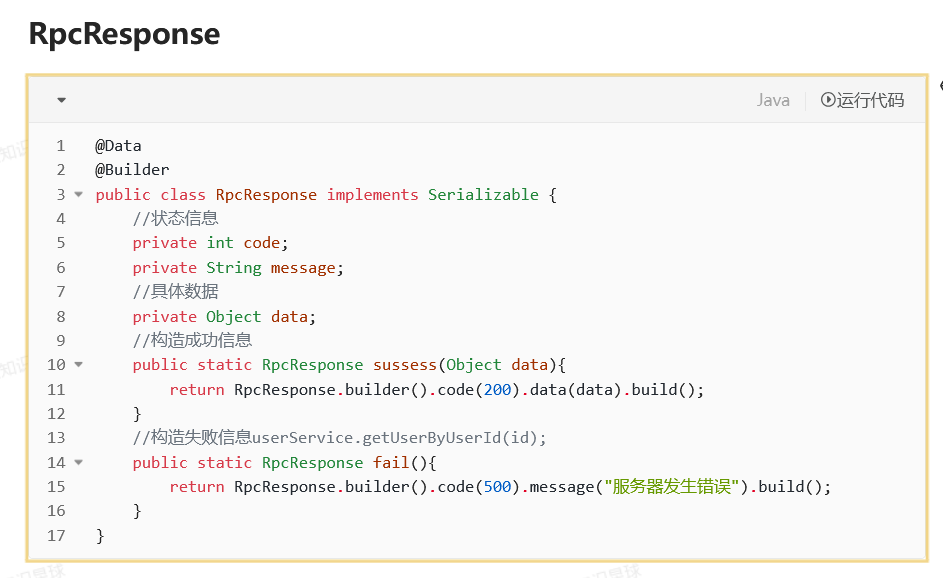Click the sussess method name
Screen dimensions: 943x578
pyautogui.click(x=405, y=365)
